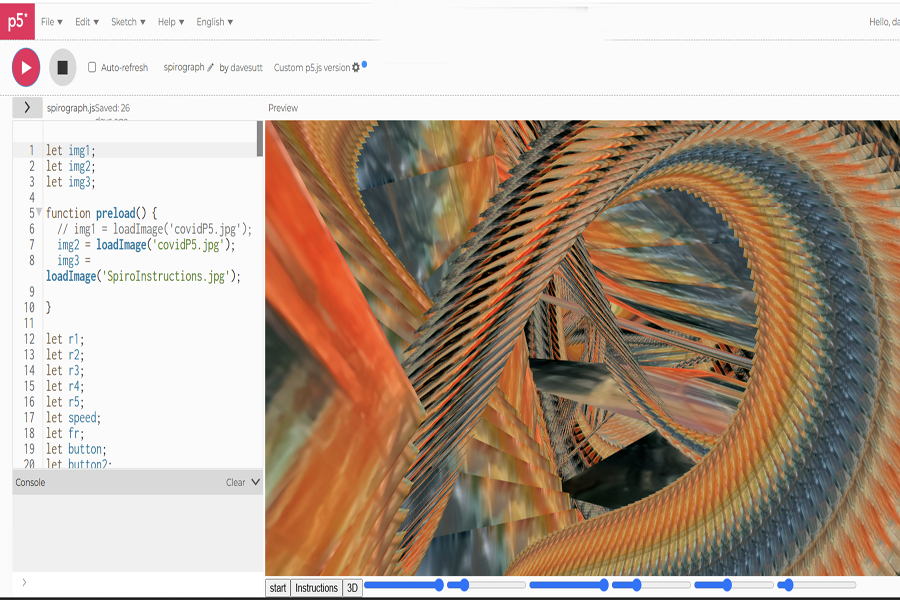Click the first blue slider below preview

(404, 585)
